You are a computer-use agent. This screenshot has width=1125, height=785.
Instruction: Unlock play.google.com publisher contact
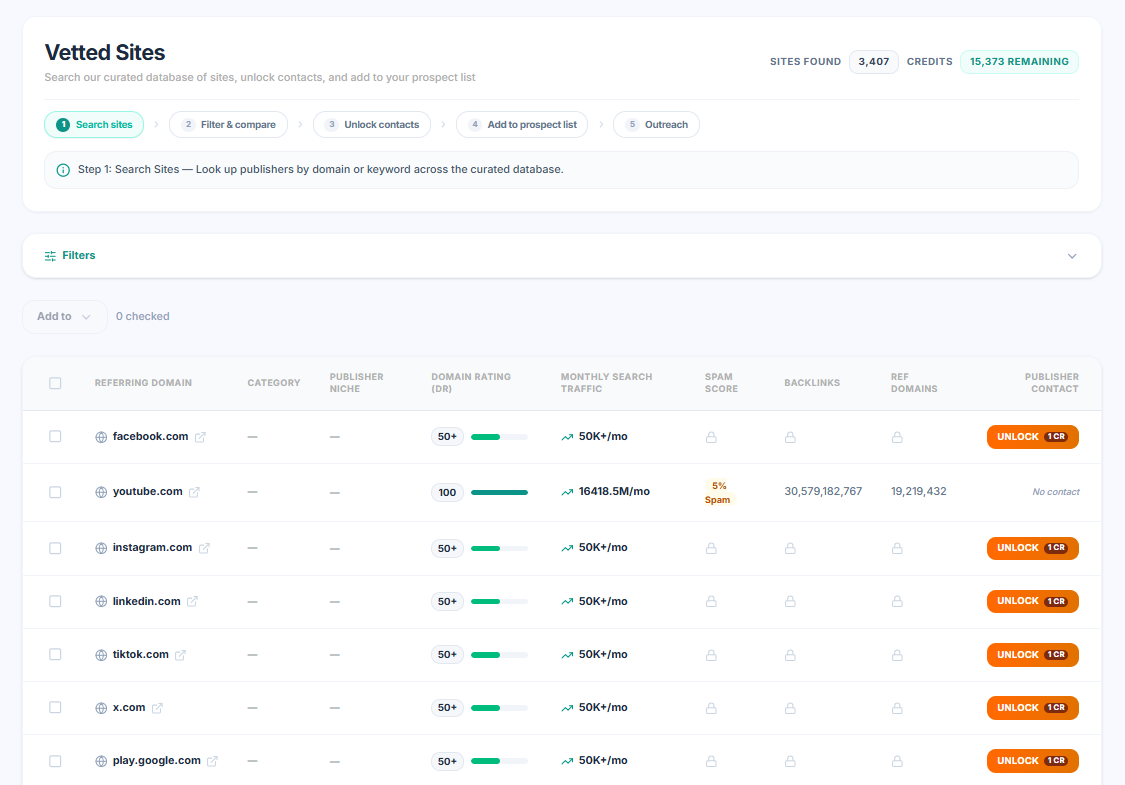[1032, 761]
